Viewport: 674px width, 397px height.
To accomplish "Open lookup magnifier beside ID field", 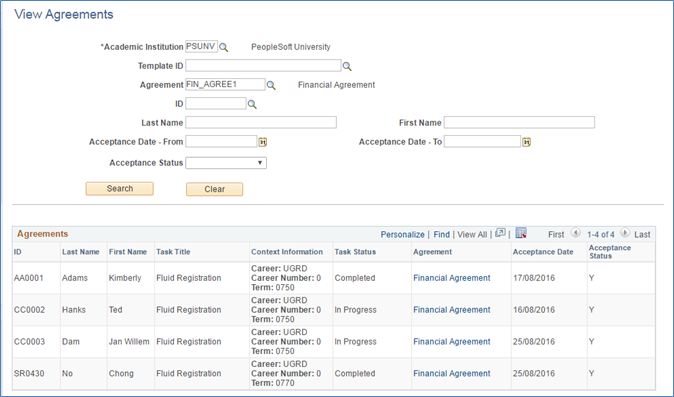I will tap(252, 104).
